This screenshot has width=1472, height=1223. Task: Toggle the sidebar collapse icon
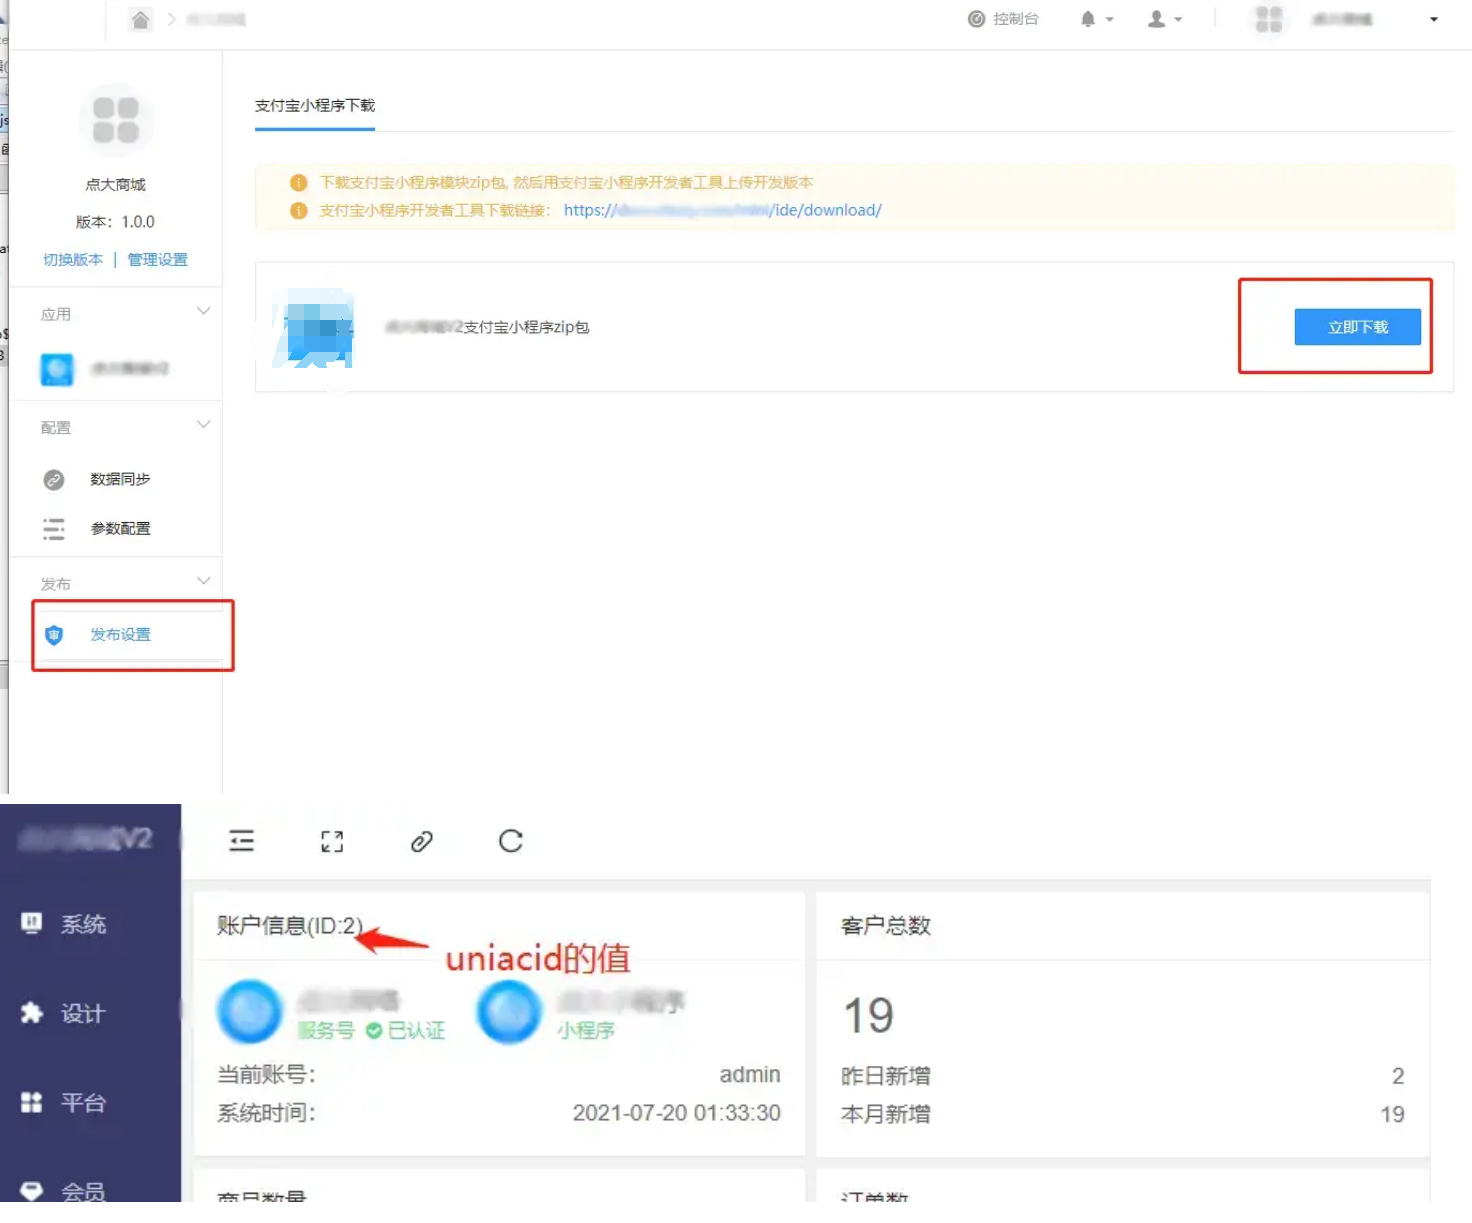[x=242, y=840]
